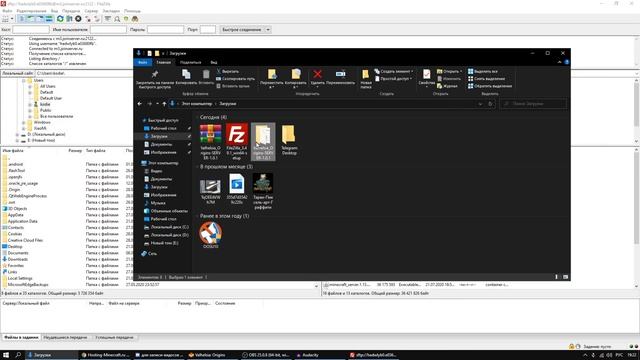Open Site Manager dropdown arrow in FileZilla

pyautogui.click(x=12, y=19)
